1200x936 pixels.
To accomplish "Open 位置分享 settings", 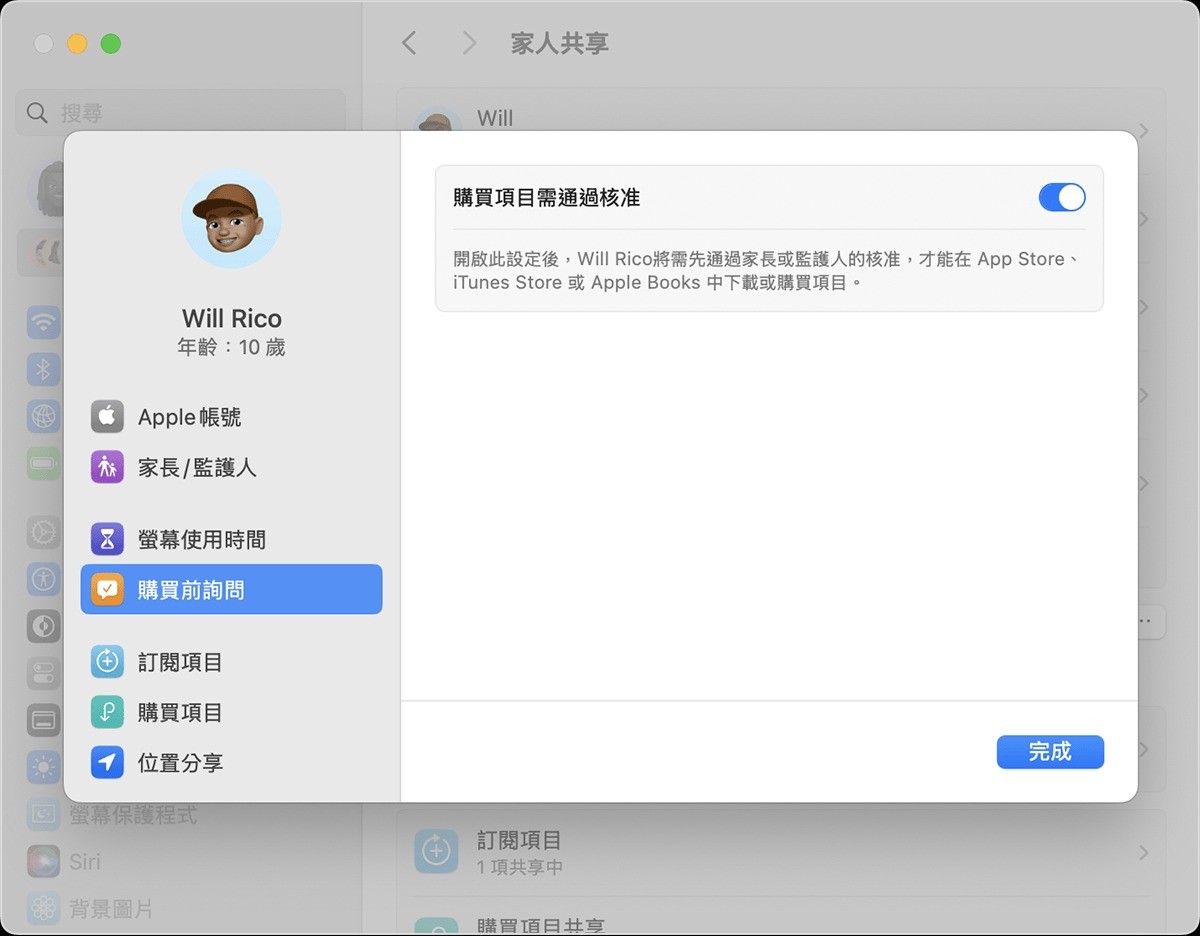I will 231,763.
